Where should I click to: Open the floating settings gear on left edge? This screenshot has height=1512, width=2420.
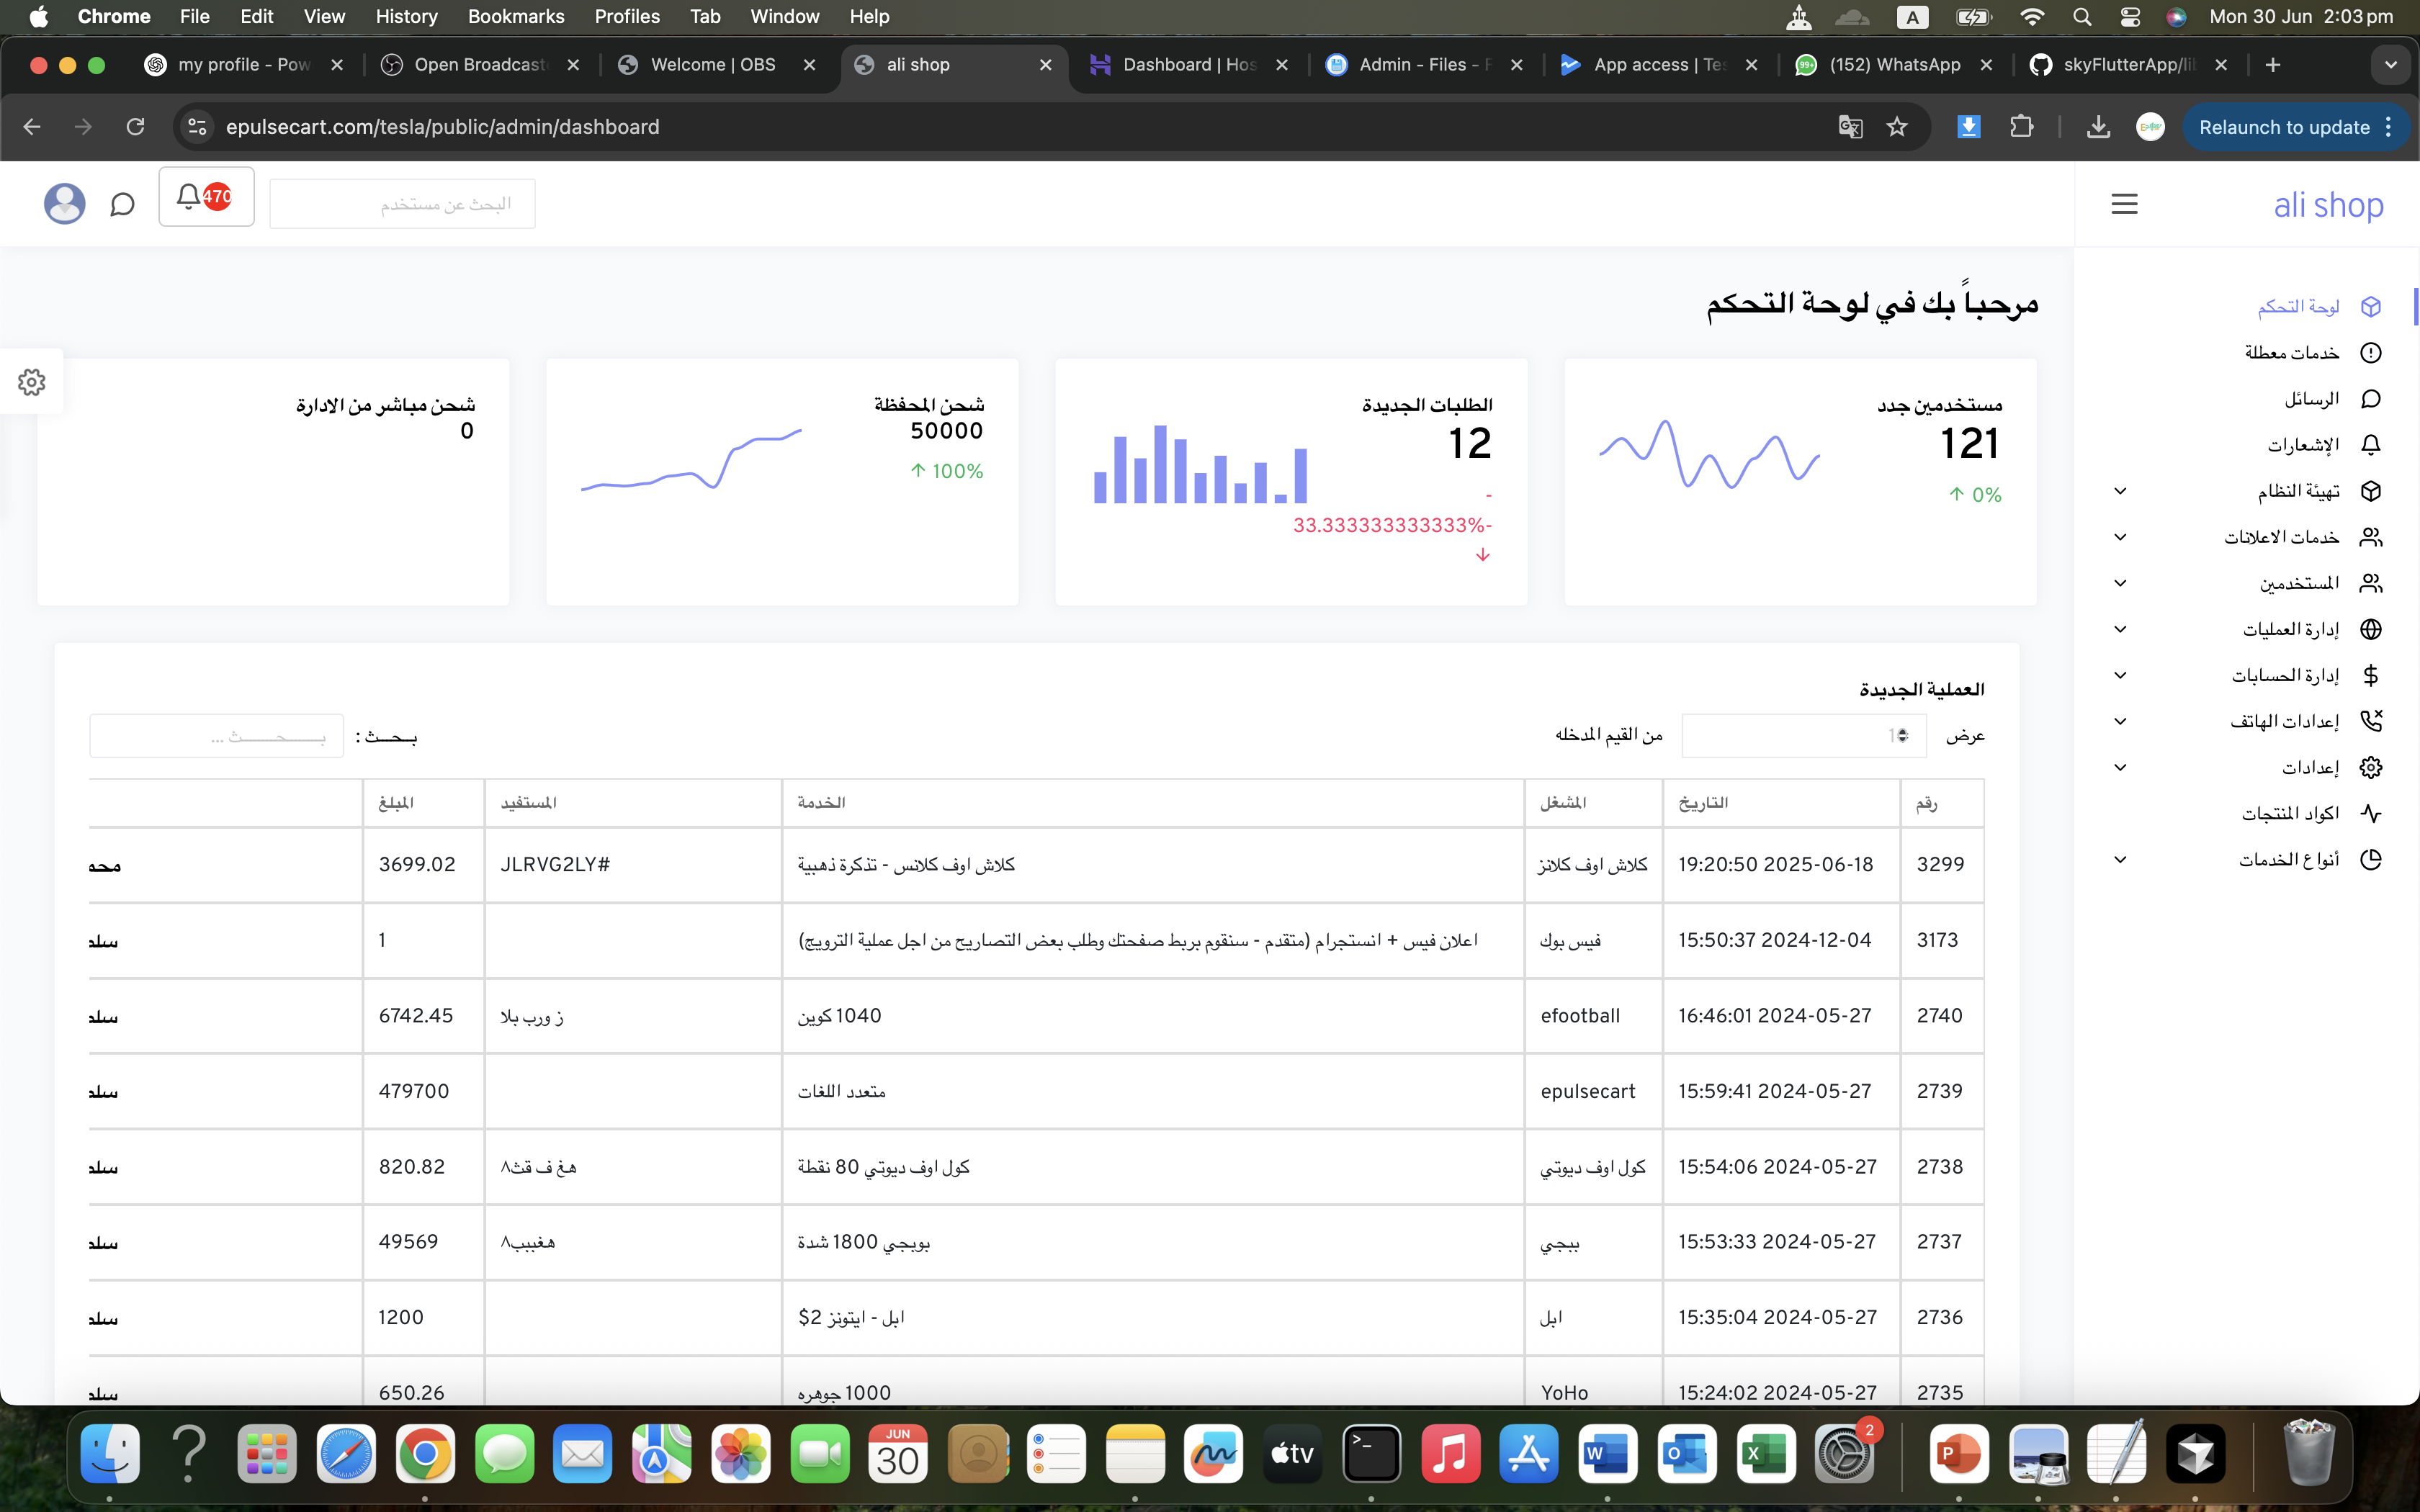tap(32, 381)
